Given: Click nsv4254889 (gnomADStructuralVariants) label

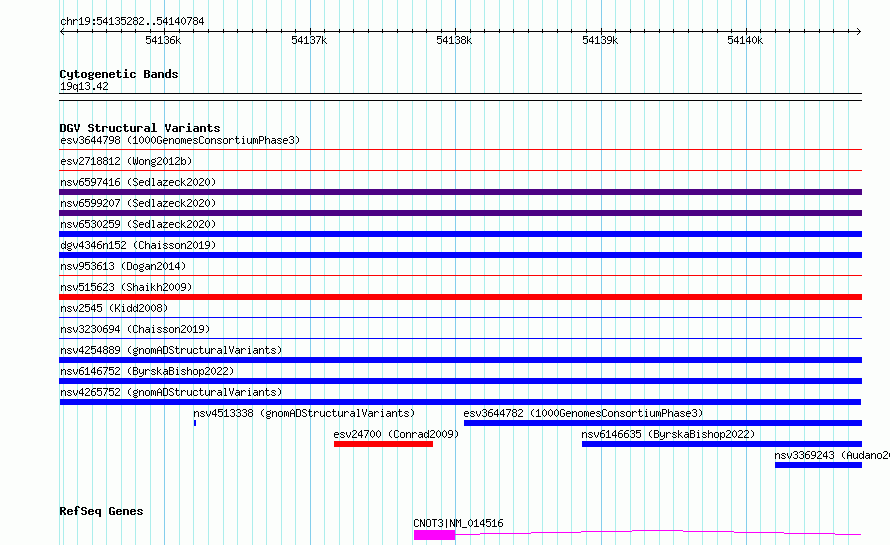Looking at the screenshot, I should [171, 350].
